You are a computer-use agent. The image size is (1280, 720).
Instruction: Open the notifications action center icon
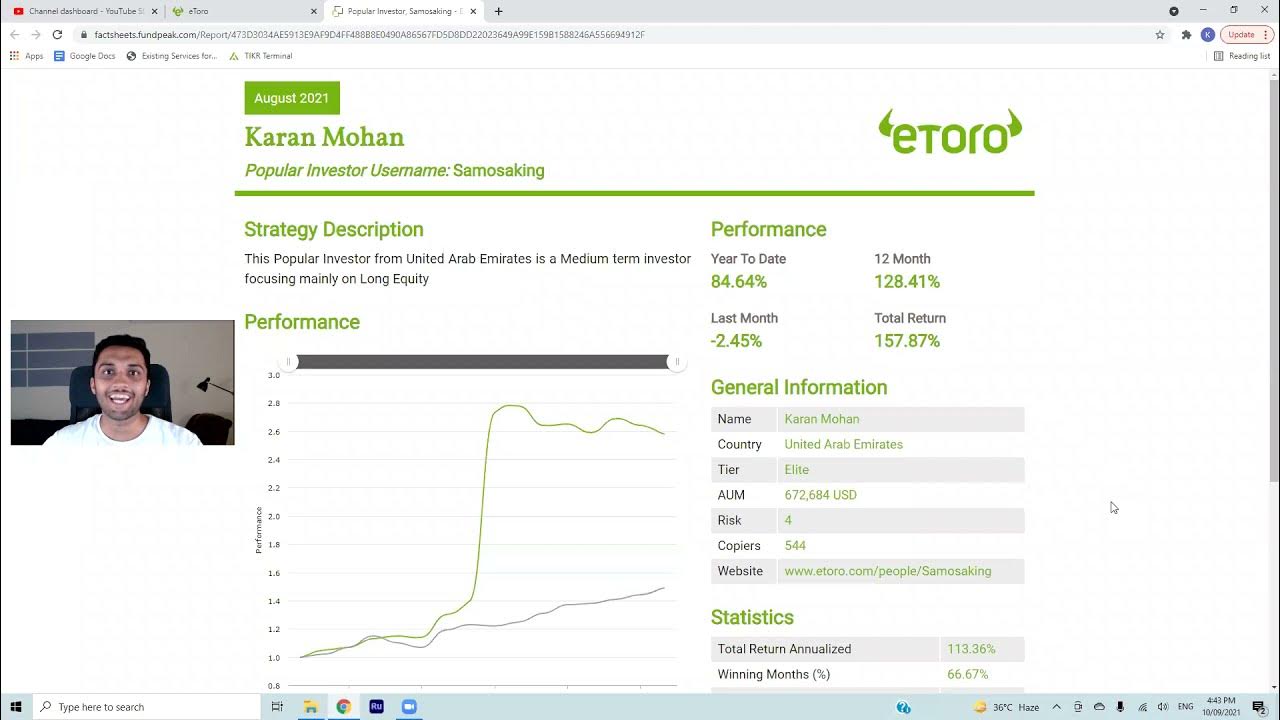point(1259,707)
